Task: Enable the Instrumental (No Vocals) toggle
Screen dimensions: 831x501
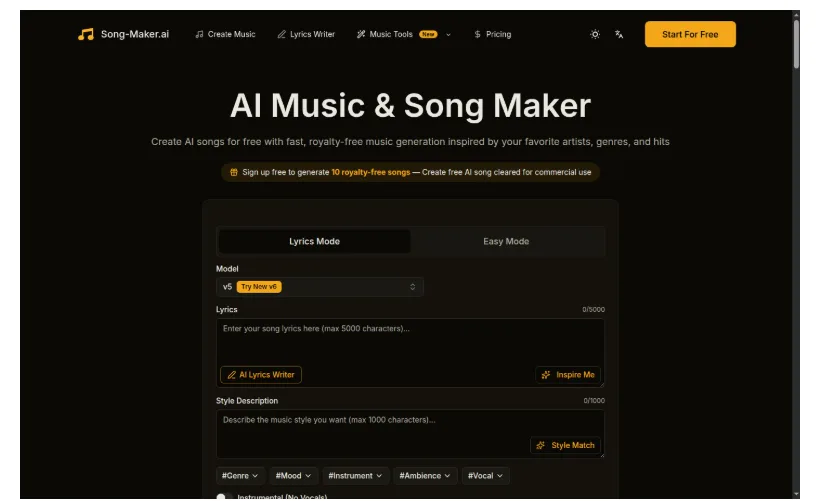Action: click(x=224, y=496)
